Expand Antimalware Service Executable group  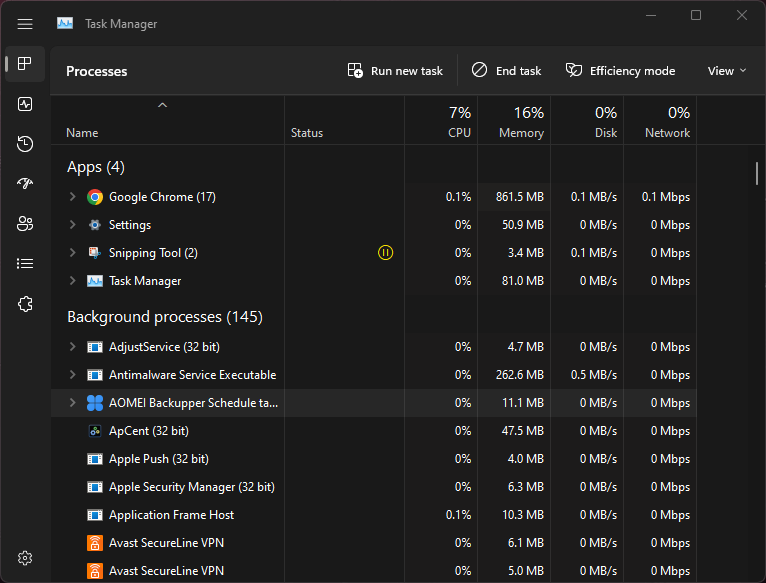click(72, 374)
